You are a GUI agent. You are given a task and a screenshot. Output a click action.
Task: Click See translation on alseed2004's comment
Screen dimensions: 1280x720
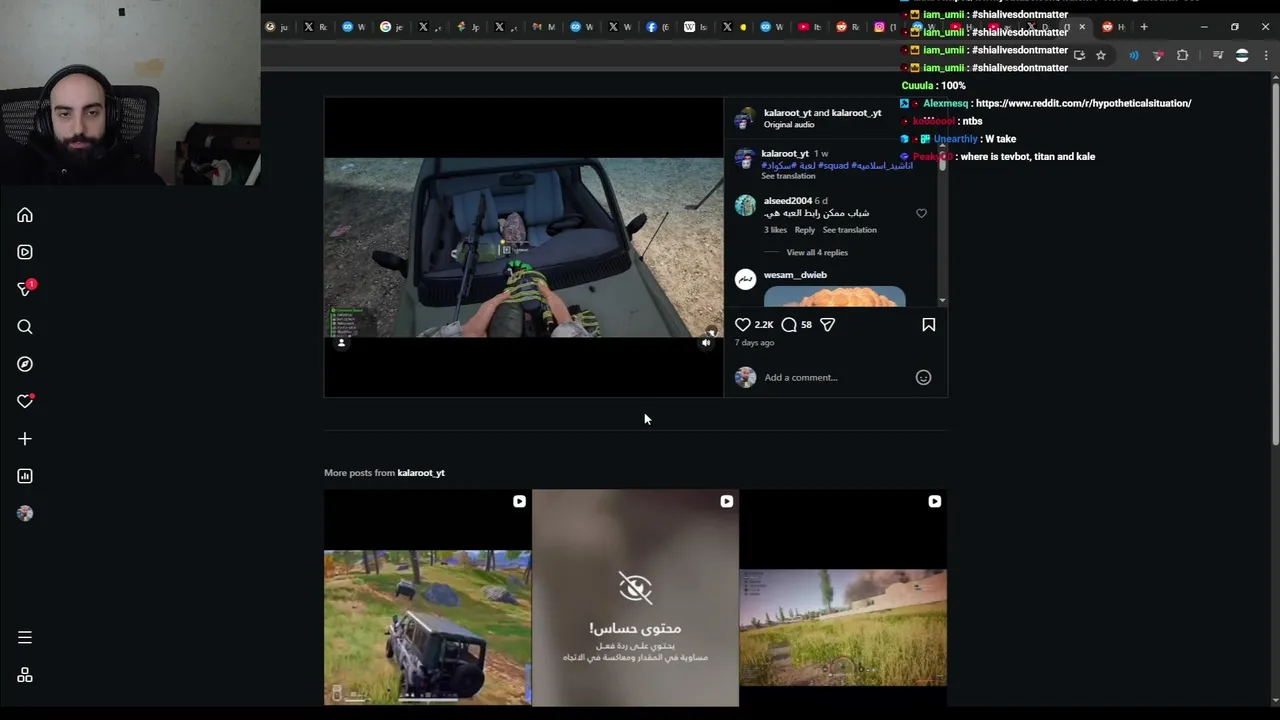click(x=849, y=230)
